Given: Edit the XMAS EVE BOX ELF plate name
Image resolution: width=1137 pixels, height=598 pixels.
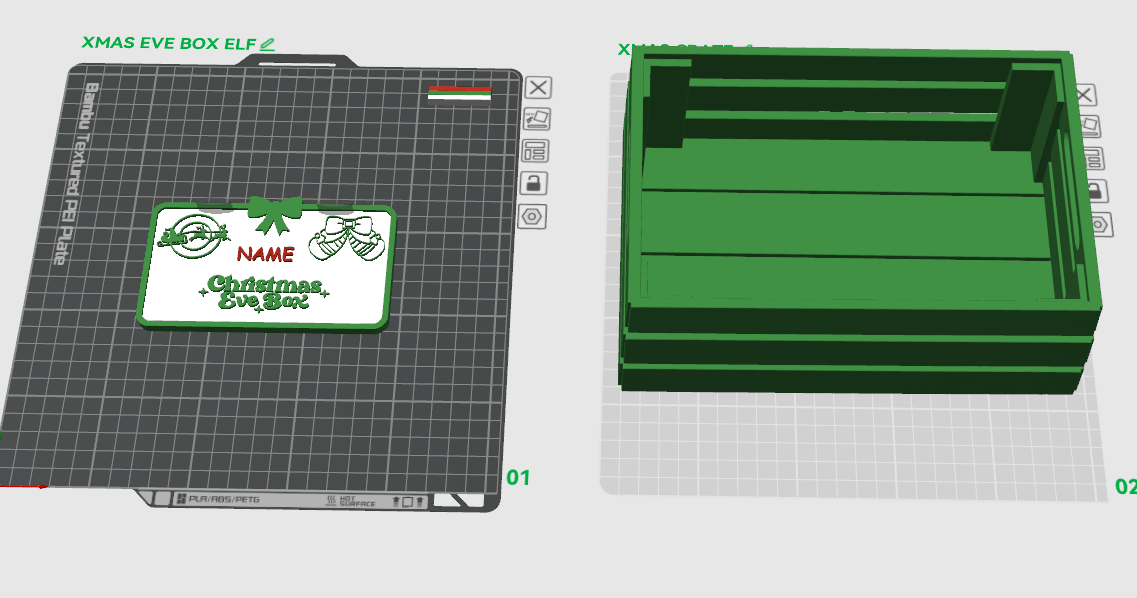Looking at the screenshot, I should click(x=268, y=44).
